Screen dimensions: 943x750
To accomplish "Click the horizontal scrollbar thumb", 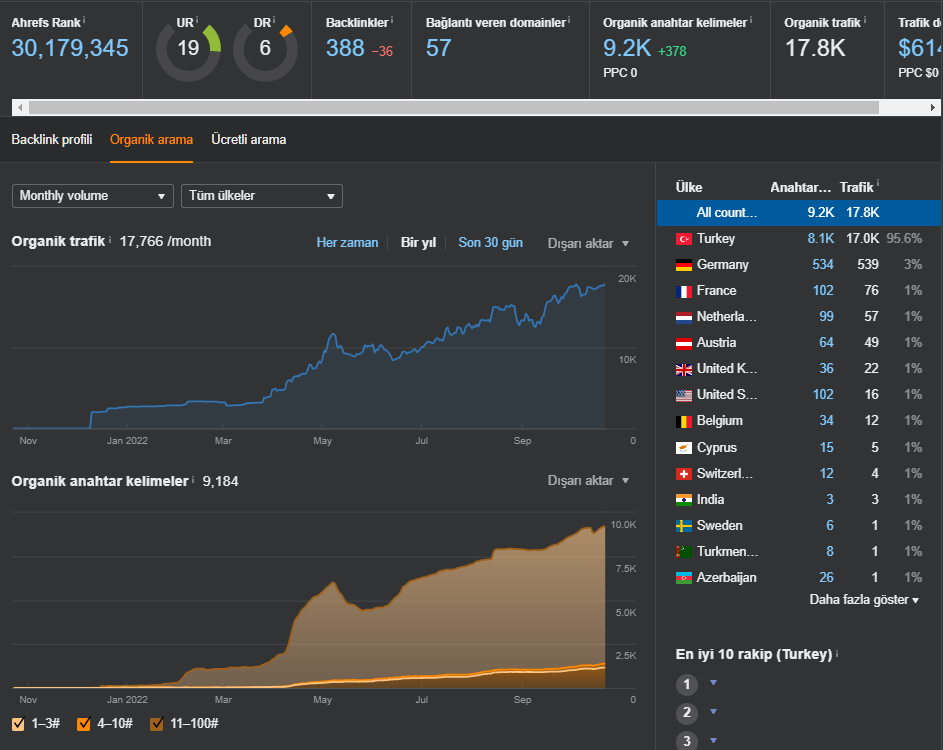I will [x=453, y=108].
